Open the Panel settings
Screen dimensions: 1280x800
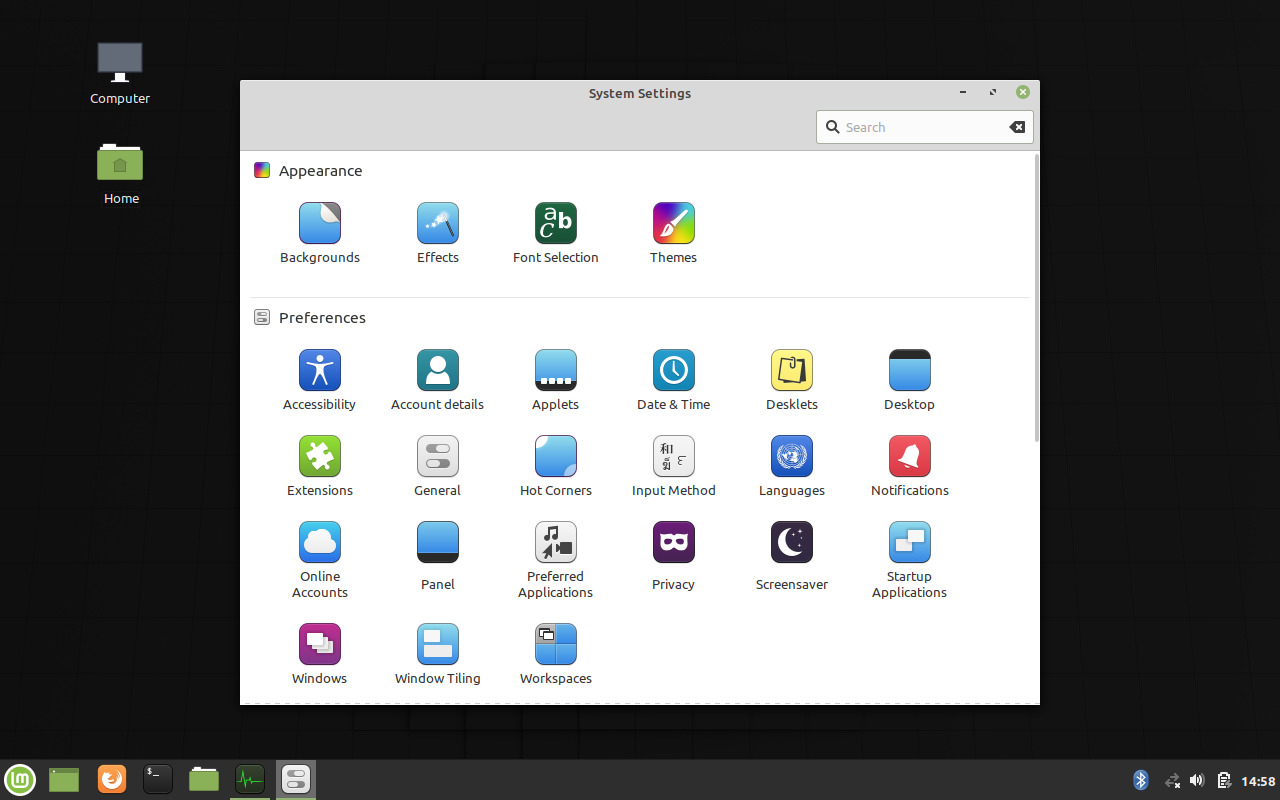(438, 556)
